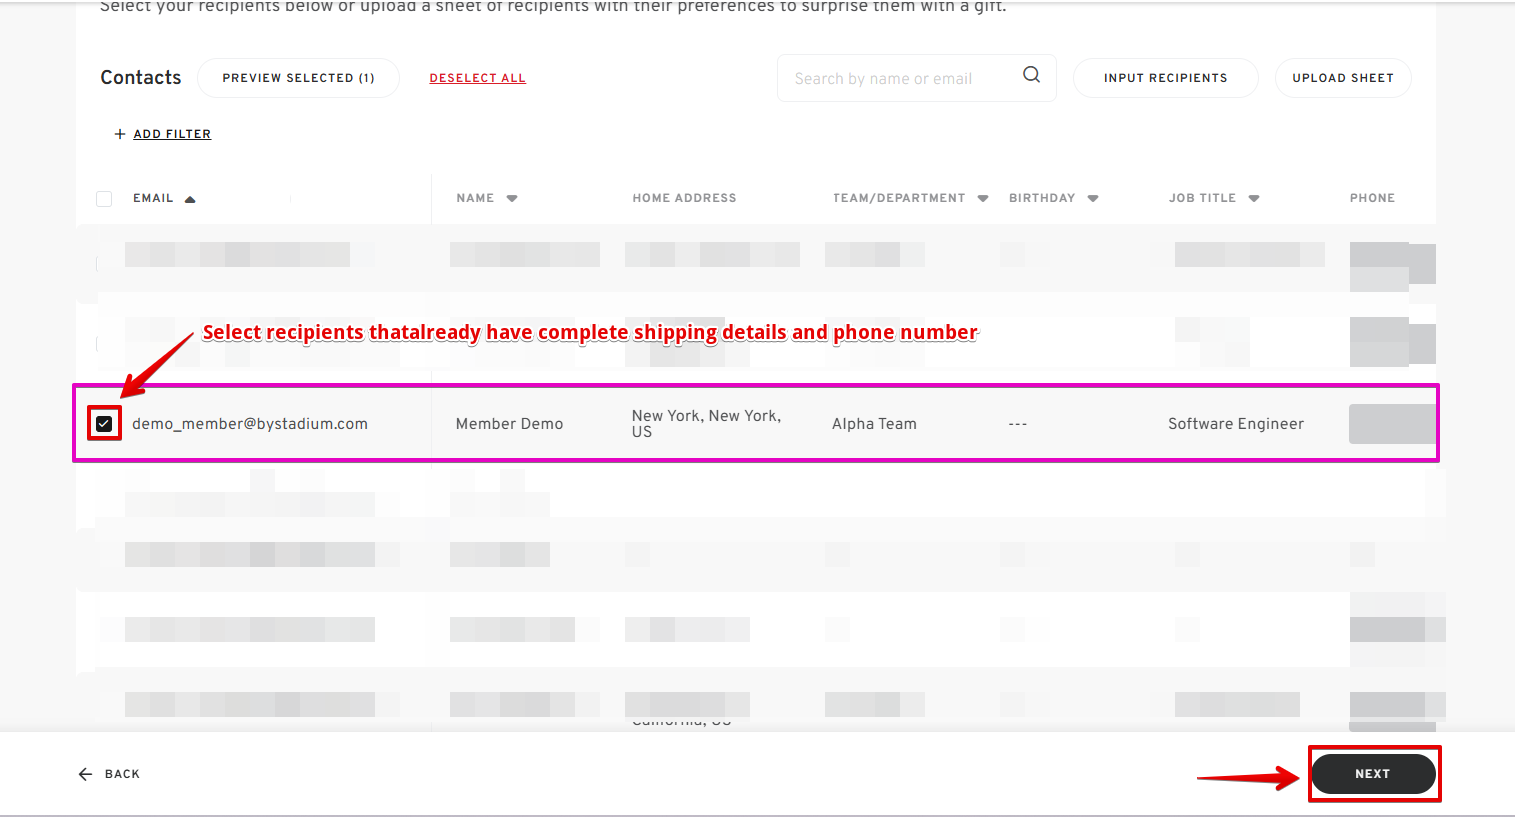Click the Deselect All link
Screen dimensions: 1515x817
pyautogui.click(x=477, y=78)
